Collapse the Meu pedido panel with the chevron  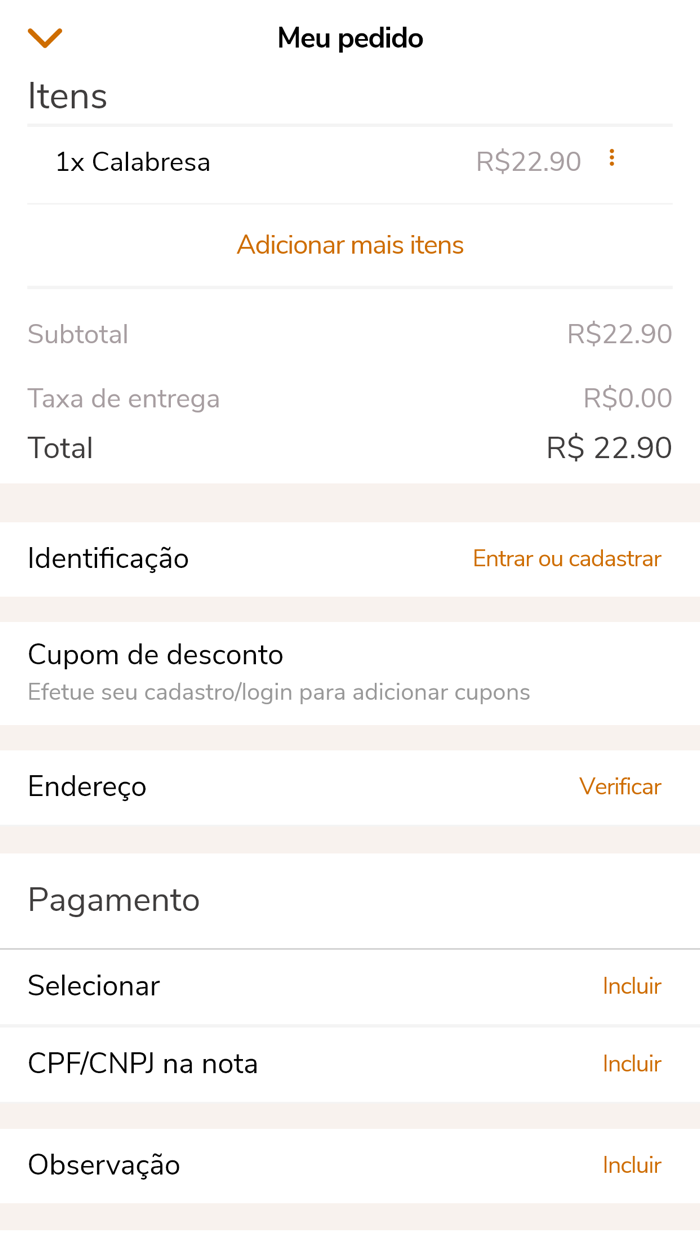(44, 36)
